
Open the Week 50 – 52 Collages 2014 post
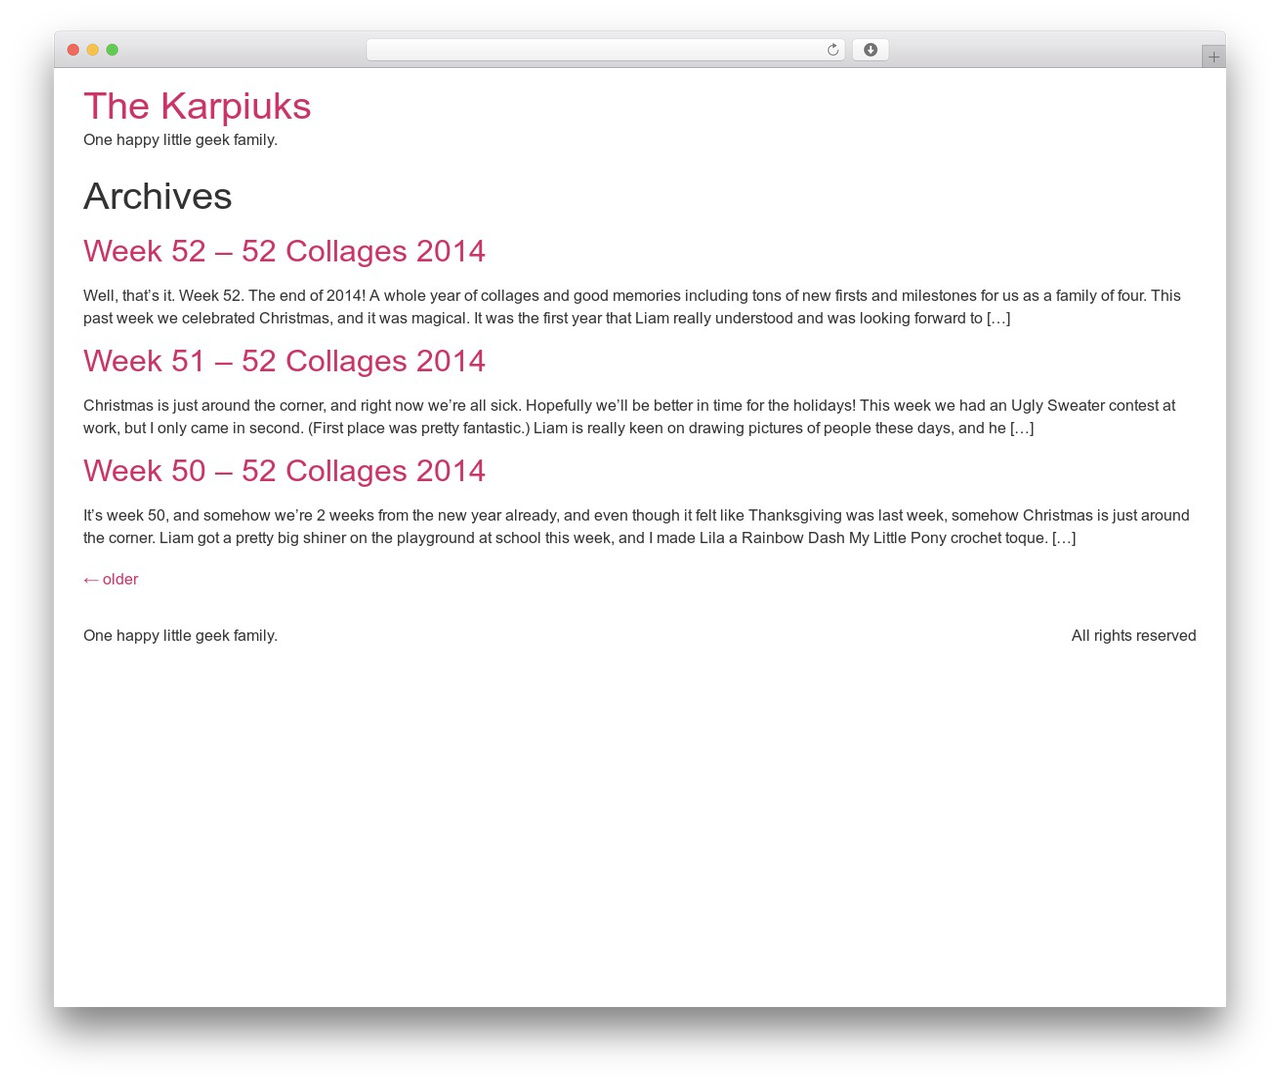coord(284,471)
